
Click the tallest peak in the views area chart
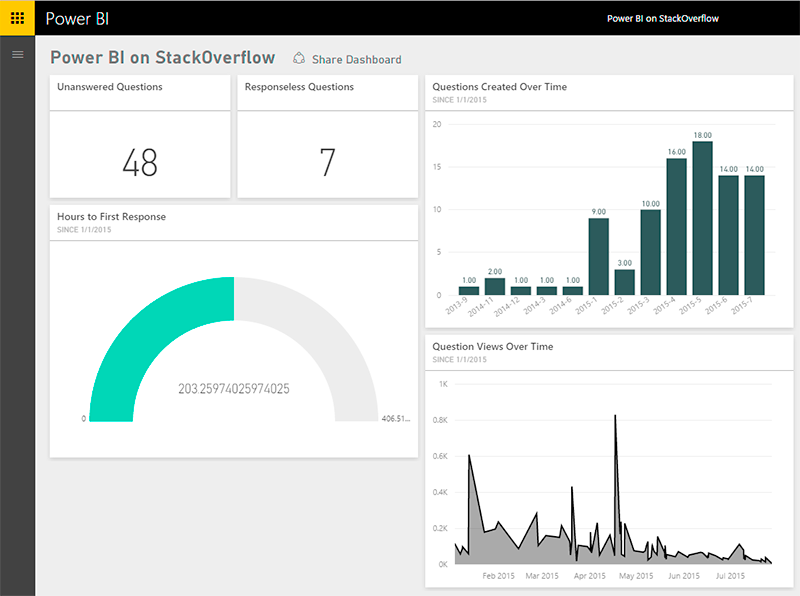[615, 416]
